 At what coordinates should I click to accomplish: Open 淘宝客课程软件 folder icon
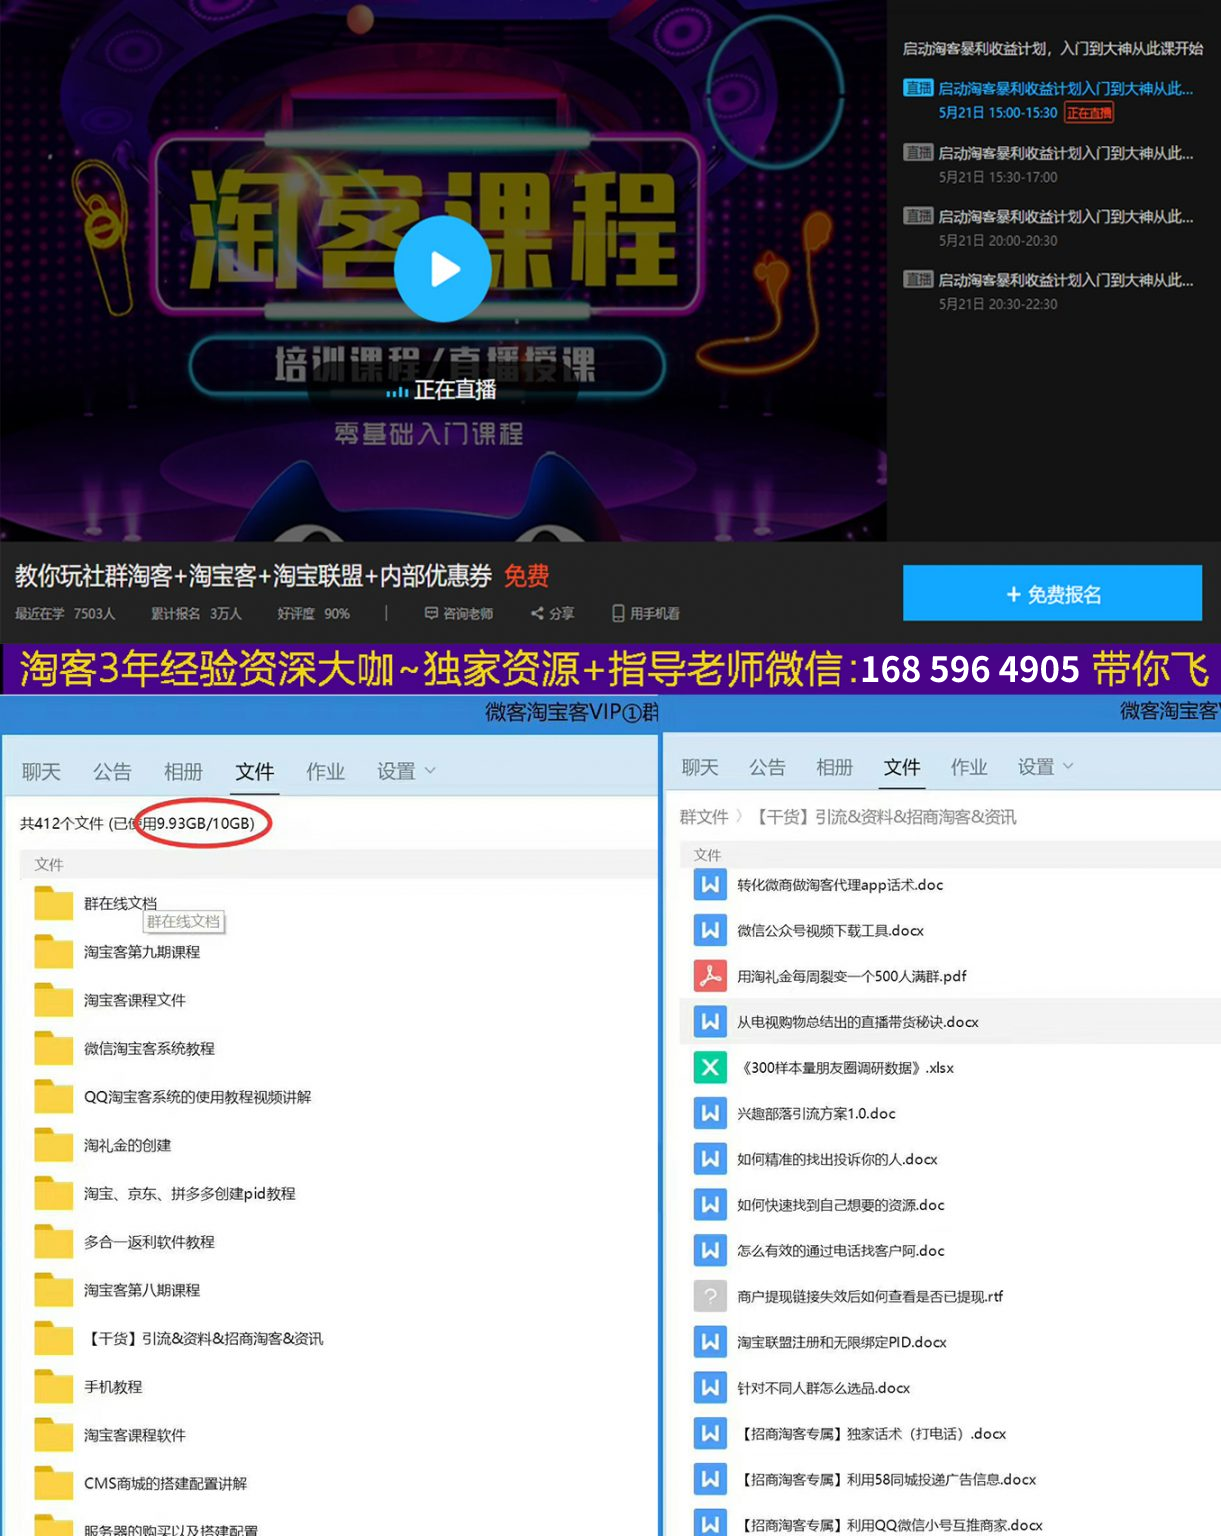coord(53,1435)
